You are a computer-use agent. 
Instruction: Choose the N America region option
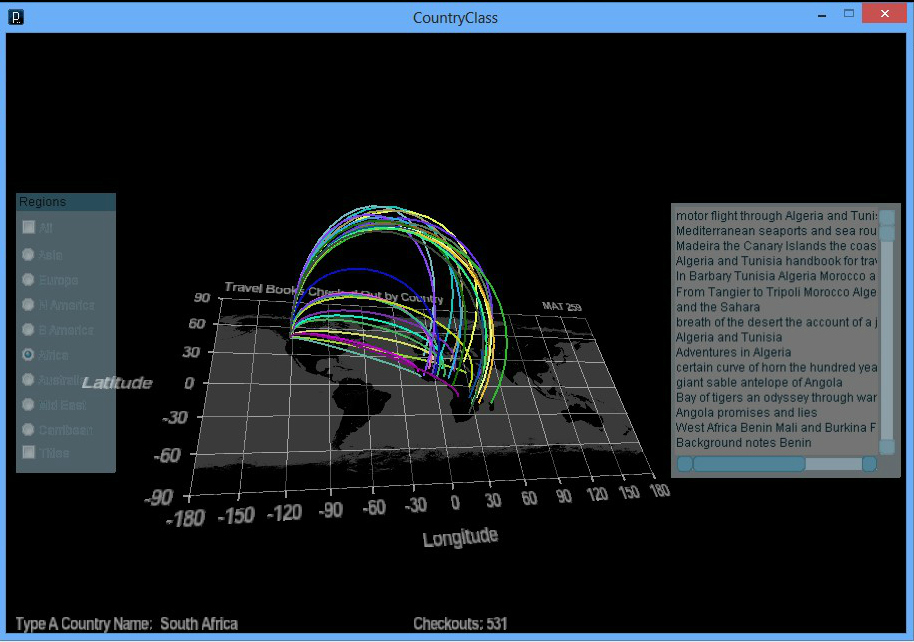point(29,305)
